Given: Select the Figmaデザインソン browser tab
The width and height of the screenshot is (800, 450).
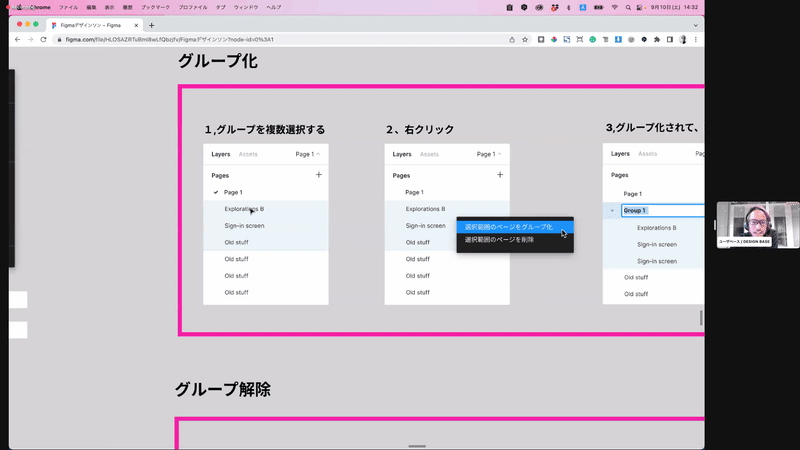Looking at the screenshot, I should click(x=93, y=25).
